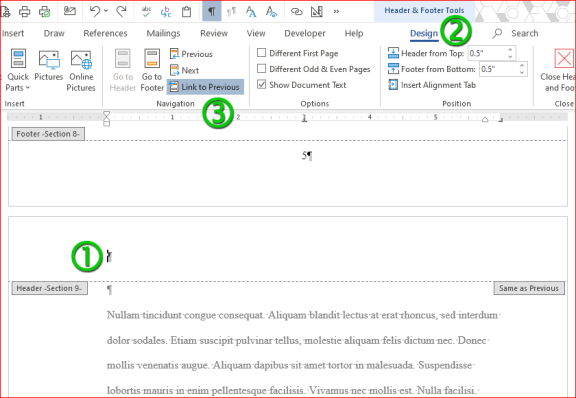Image resolution: width=576 pixels, height=398 pixels.
Task: Open the Review tab
Action: click(x=214, y=33)
